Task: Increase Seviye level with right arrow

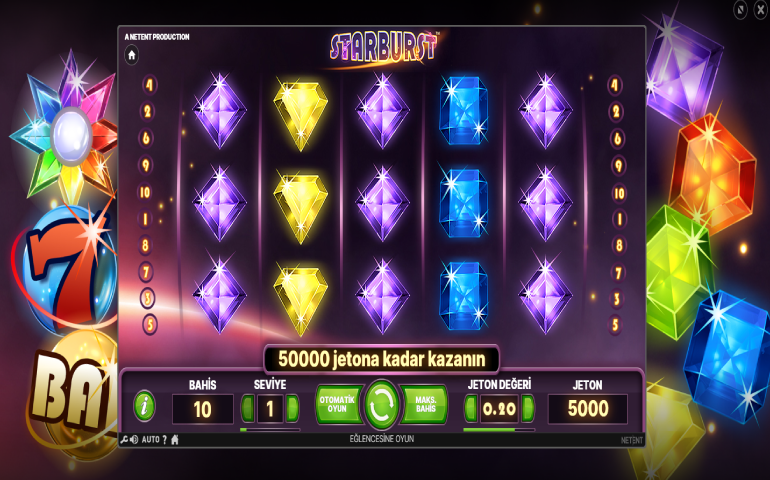Action: (292, 408)
